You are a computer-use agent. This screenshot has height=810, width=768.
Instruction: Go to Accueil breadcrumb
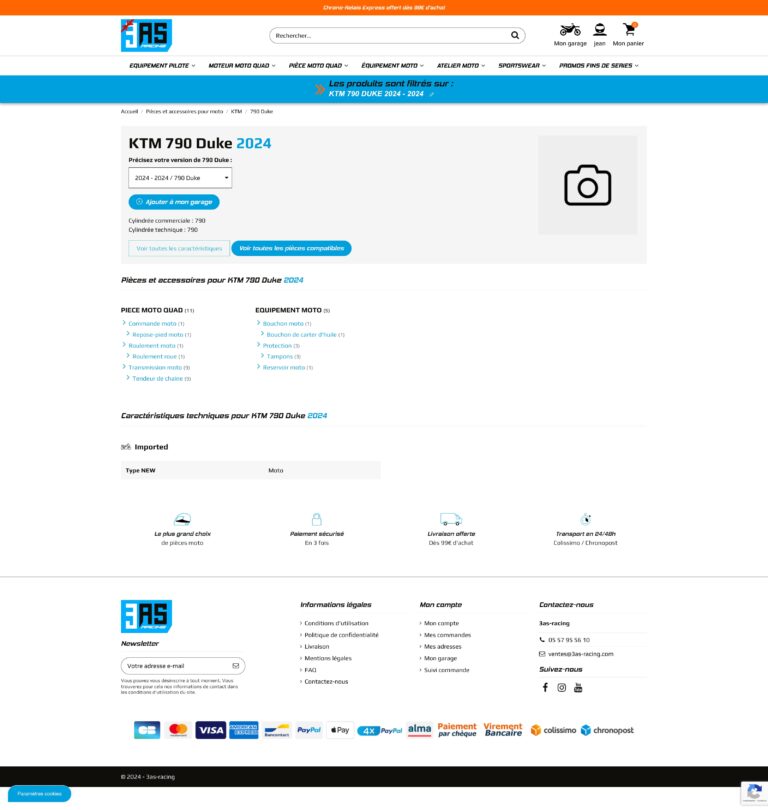(x=129, y=112)
